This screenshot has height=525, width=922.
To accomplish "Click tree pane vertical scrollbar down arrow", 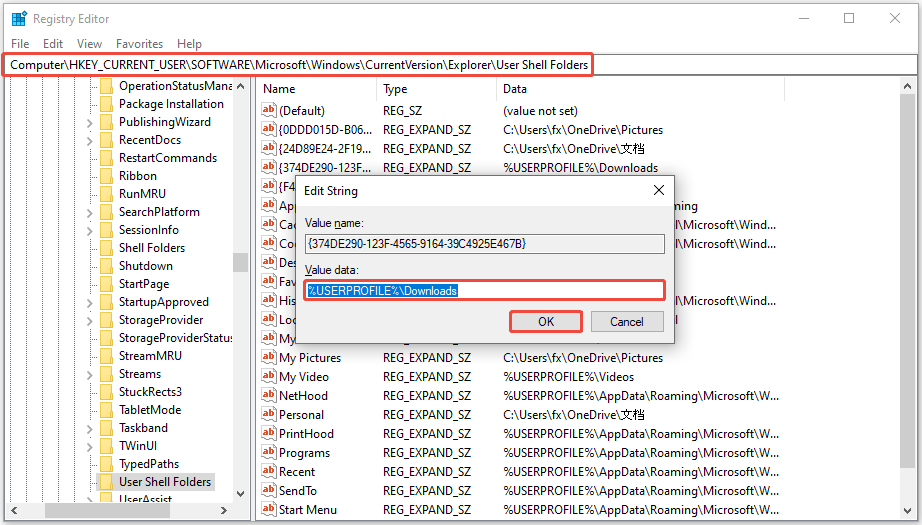I will [x=240, y=494].
